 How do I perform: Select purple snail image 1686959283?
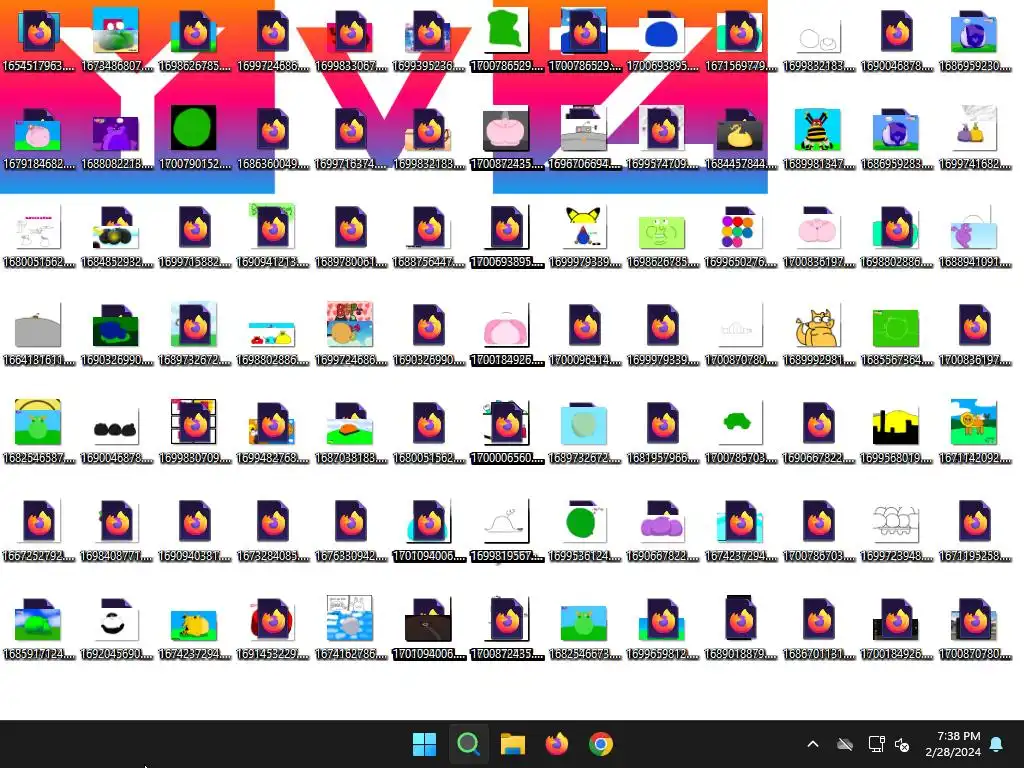tap(897, 138)
